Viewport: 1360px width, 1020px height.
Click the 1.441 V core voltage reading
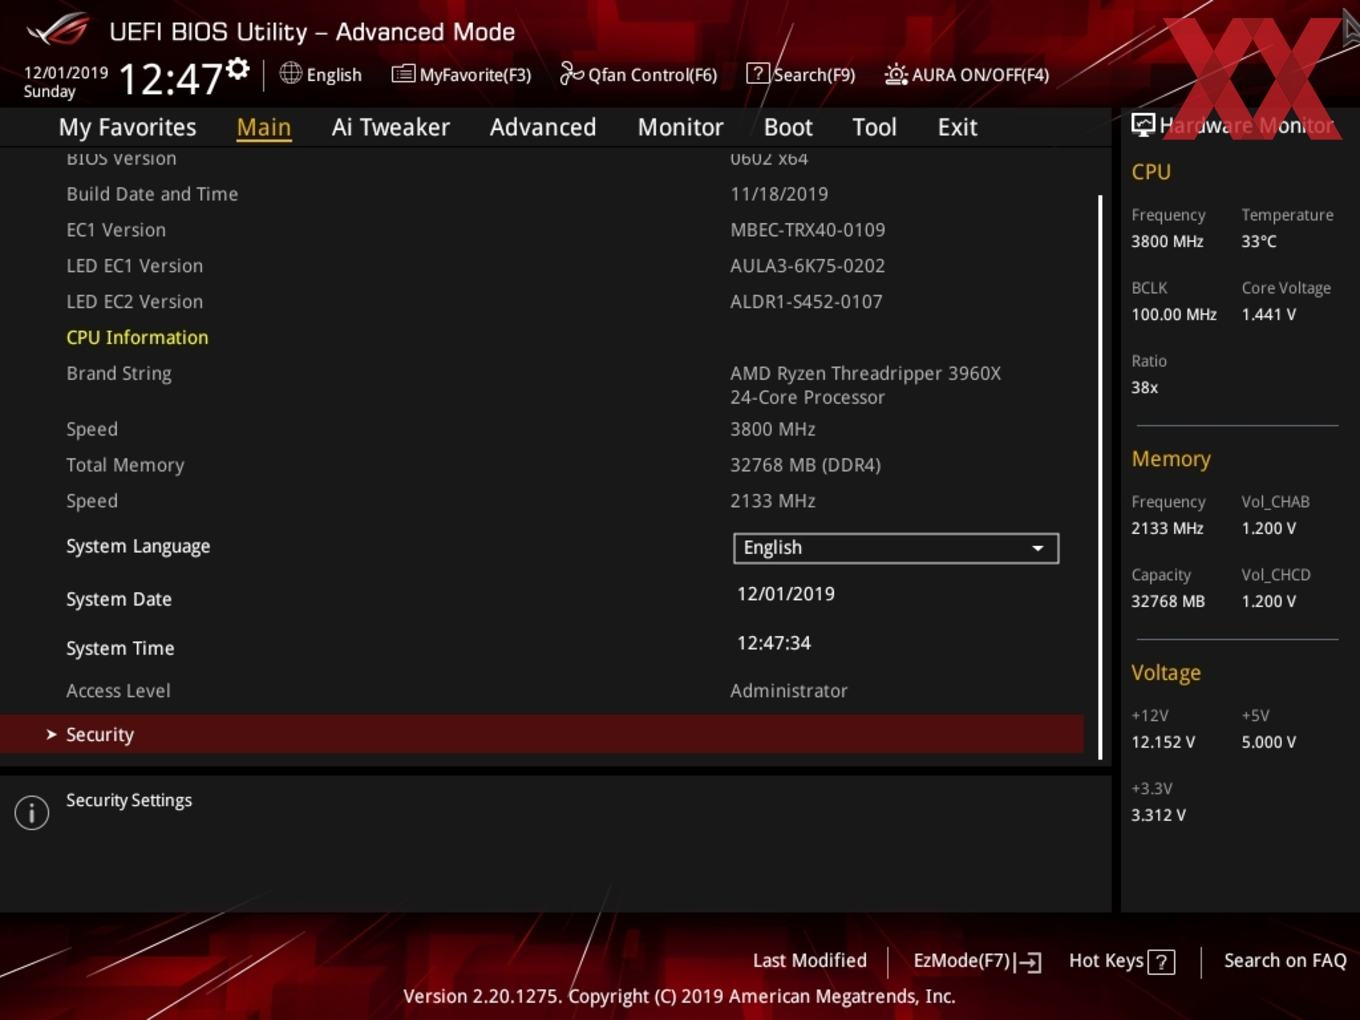pos(1269,315)
